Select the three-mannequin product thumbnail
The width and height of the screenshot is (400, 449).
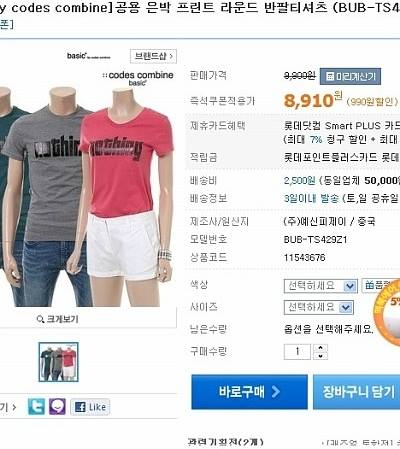click(x=59, y=362)
